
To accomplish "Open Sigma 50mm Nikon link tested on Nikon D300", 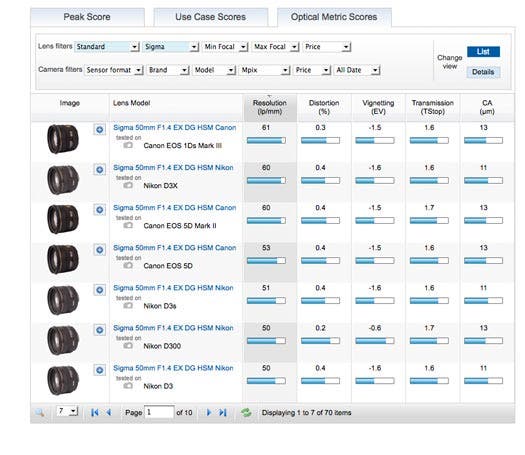I will pos(173,328).
